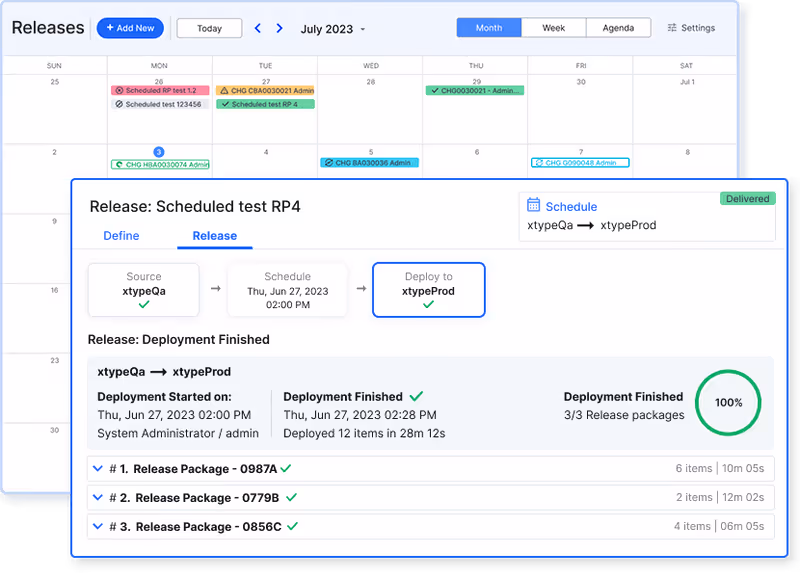Open the Scheduled test 123456 event
800x573 pixels.
pos(160,104)
